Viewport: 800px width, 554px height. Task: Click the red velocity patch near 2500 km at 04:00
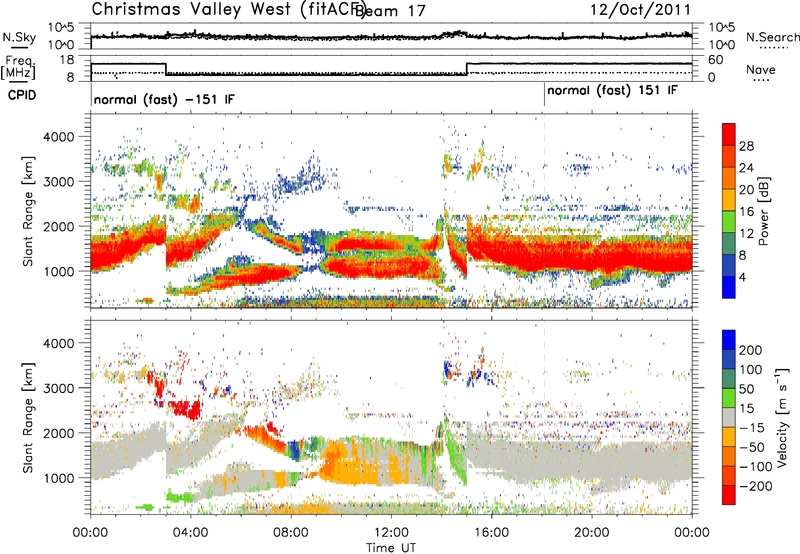tap(185, 409)
